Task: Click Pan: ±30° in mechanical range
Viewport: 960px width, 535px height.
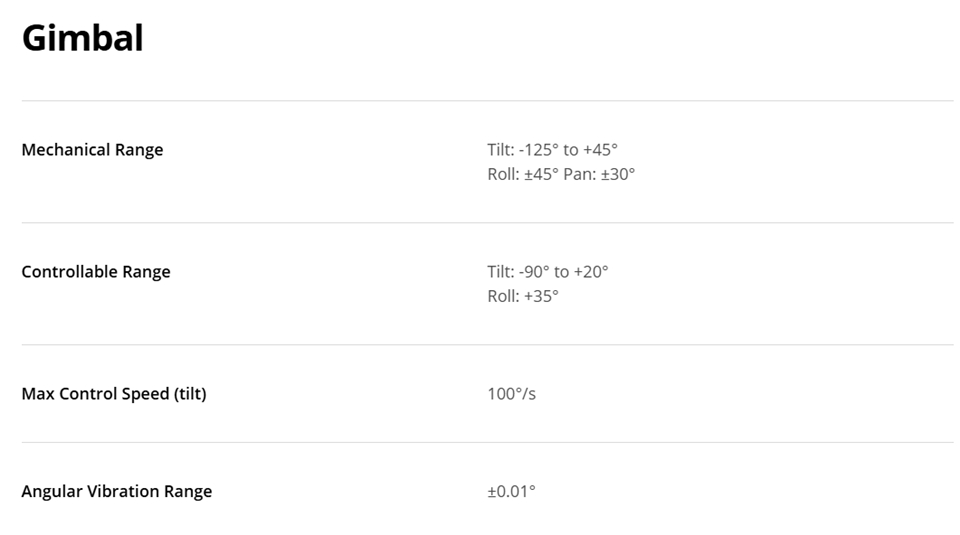Action: pyautogui.click(x=599, y=174)
